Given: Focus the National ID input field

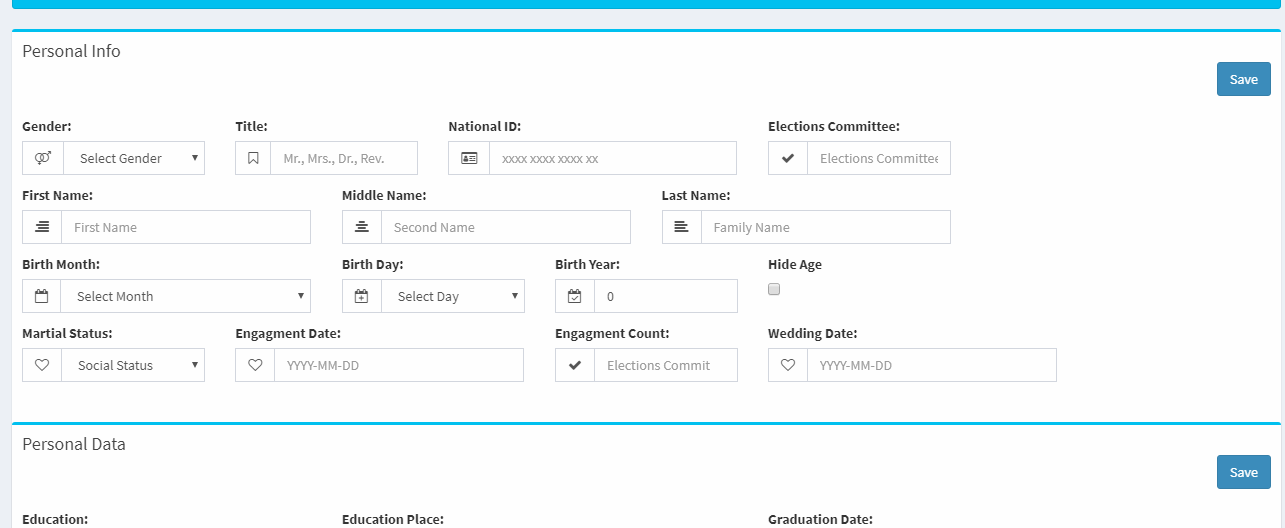Looking at the screenshot, I should click(613, 158).
